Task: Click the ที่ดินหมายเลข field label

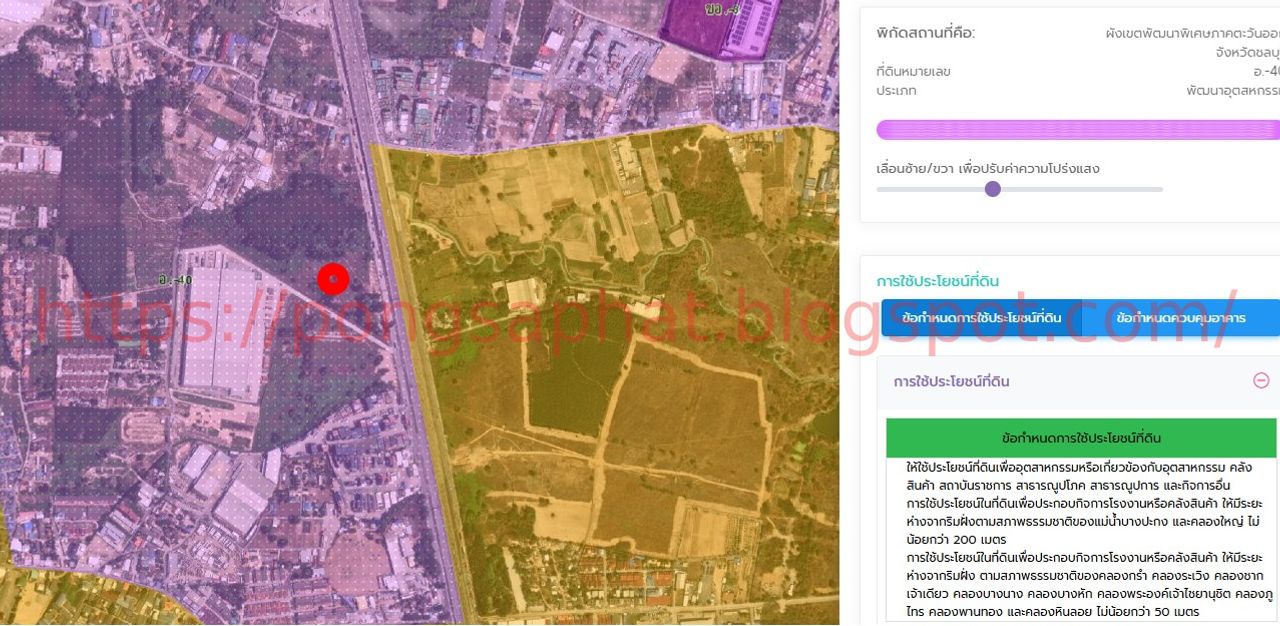Action: pos(913,71)
